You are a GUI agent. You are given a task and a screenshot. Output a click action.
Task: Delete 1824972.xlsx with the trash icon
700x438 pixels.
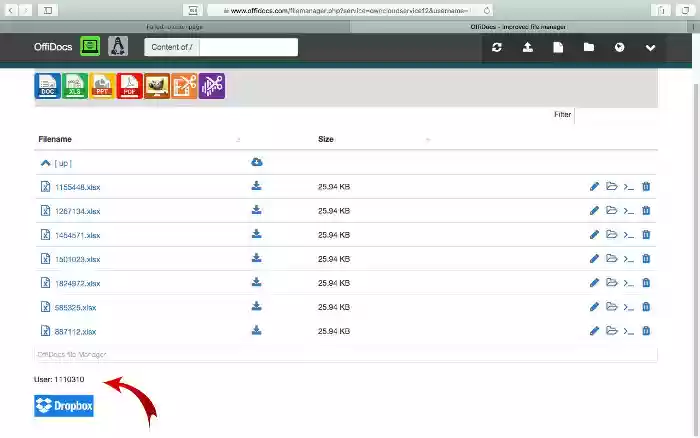pos(646,283)
